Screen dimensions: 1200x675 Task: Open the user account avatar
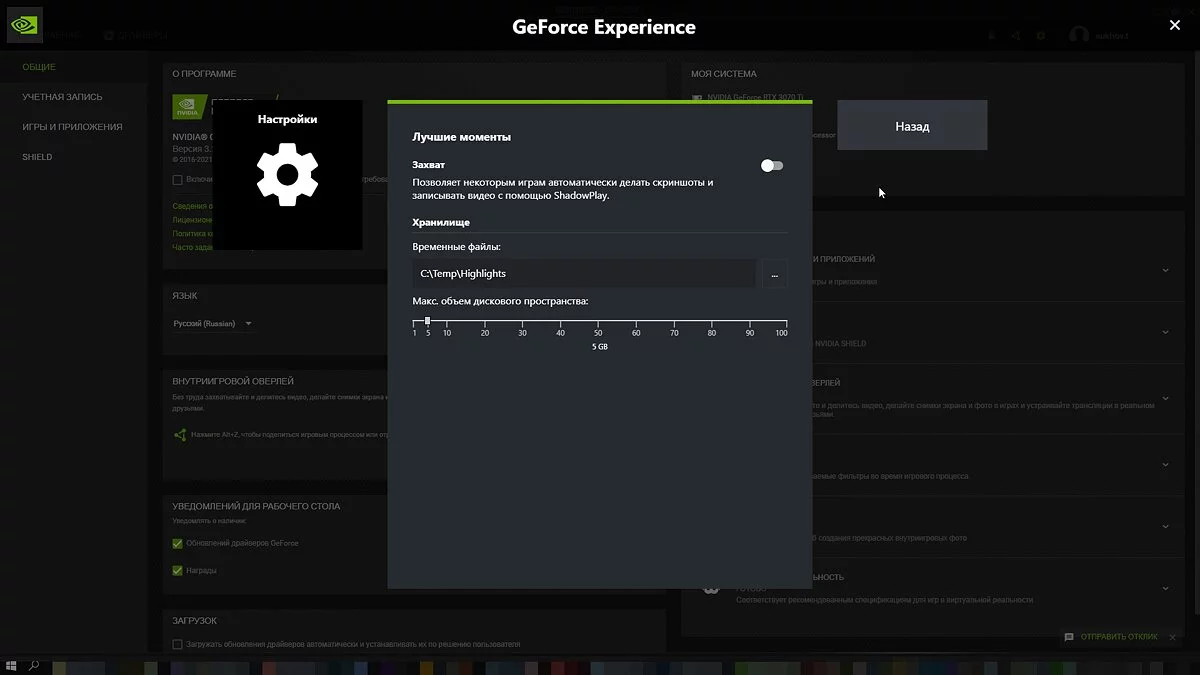click(1079, 36)
